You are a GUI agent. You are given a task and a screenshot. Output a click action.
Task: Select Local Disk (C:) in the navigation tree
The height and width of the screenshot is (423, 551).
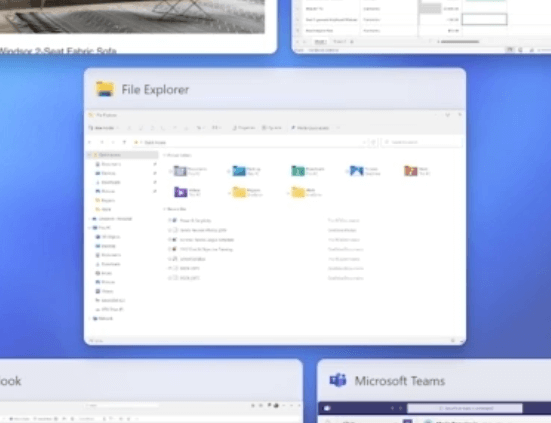pyautogui.click(x=111, y=300)
